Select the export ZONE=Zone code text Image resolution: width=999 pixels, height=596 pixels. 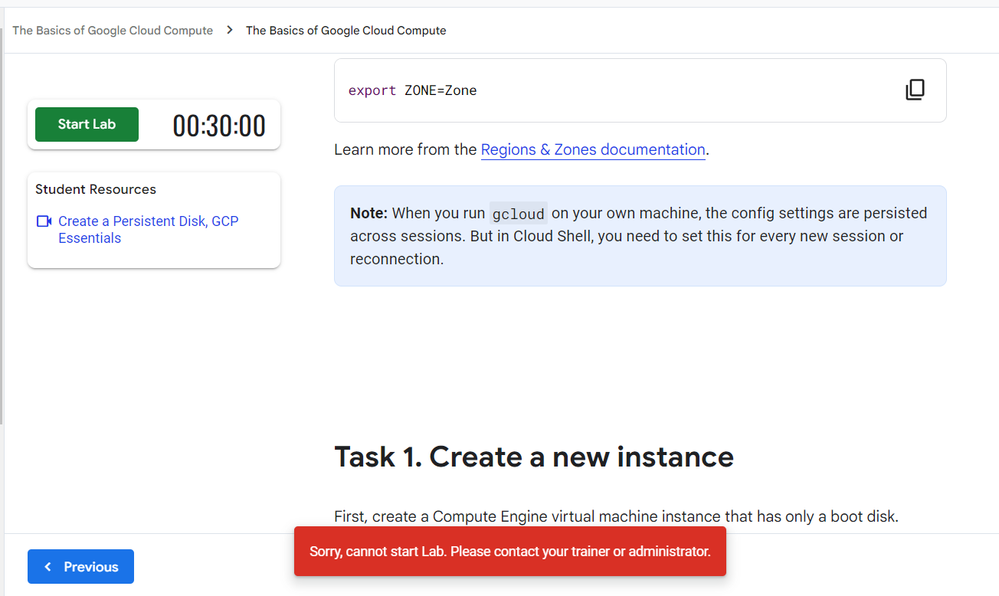tap(412, 91)
